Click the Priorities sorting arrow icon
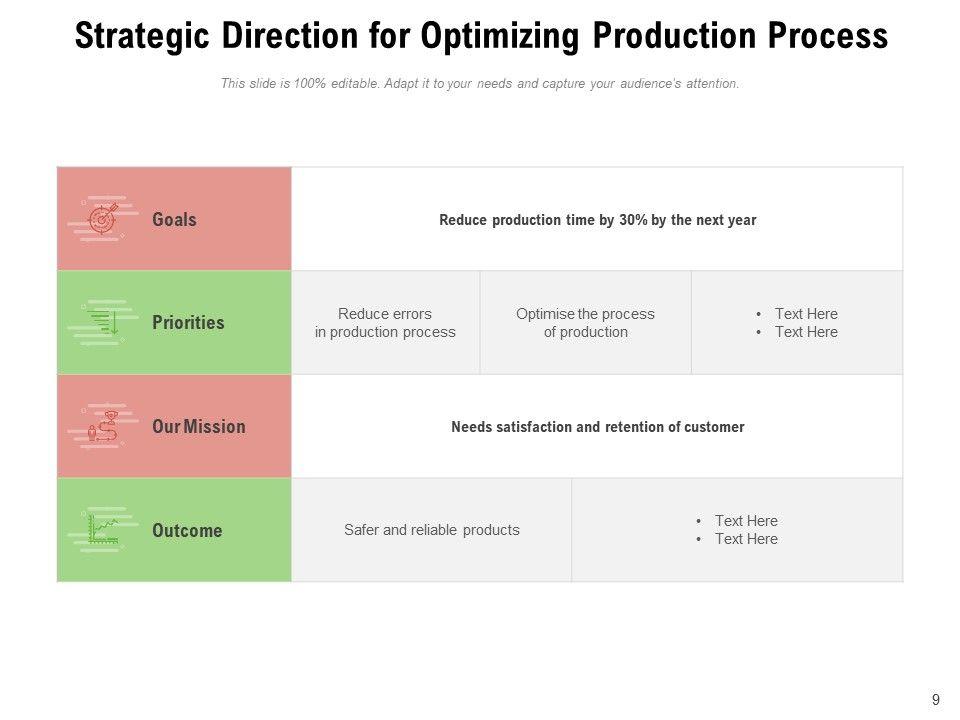Screen dimensions: 960x720 (105, 322)
